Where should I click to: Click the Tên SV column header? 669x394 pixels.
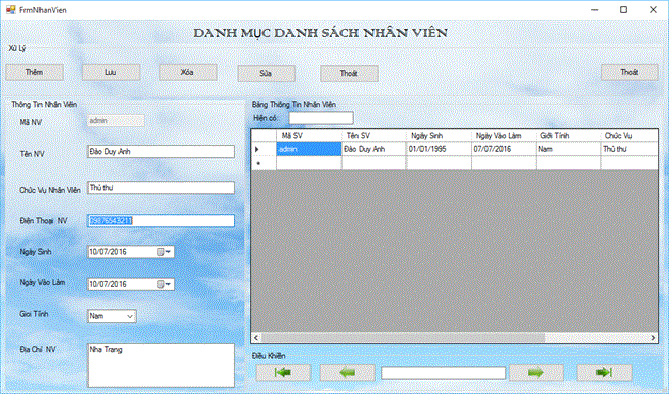[374, 135]
